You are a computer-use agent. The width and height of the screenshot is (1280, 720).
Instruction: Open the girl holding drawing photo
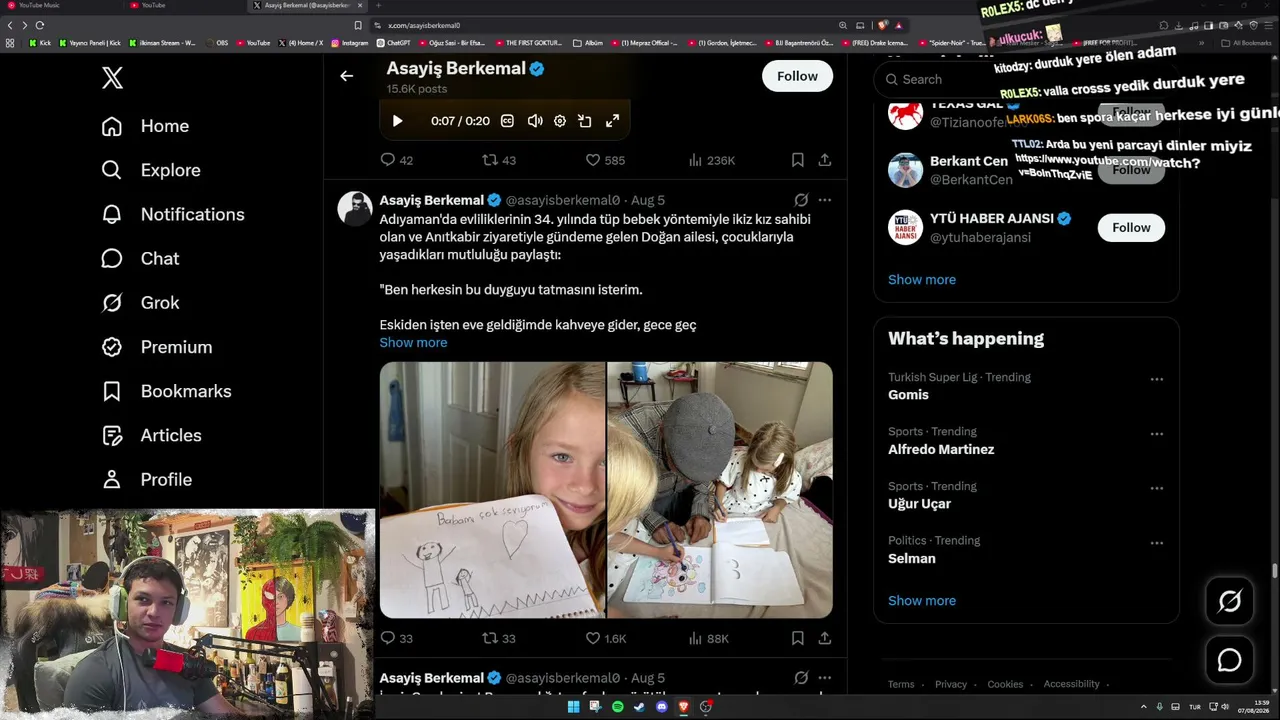coord(492,490)
